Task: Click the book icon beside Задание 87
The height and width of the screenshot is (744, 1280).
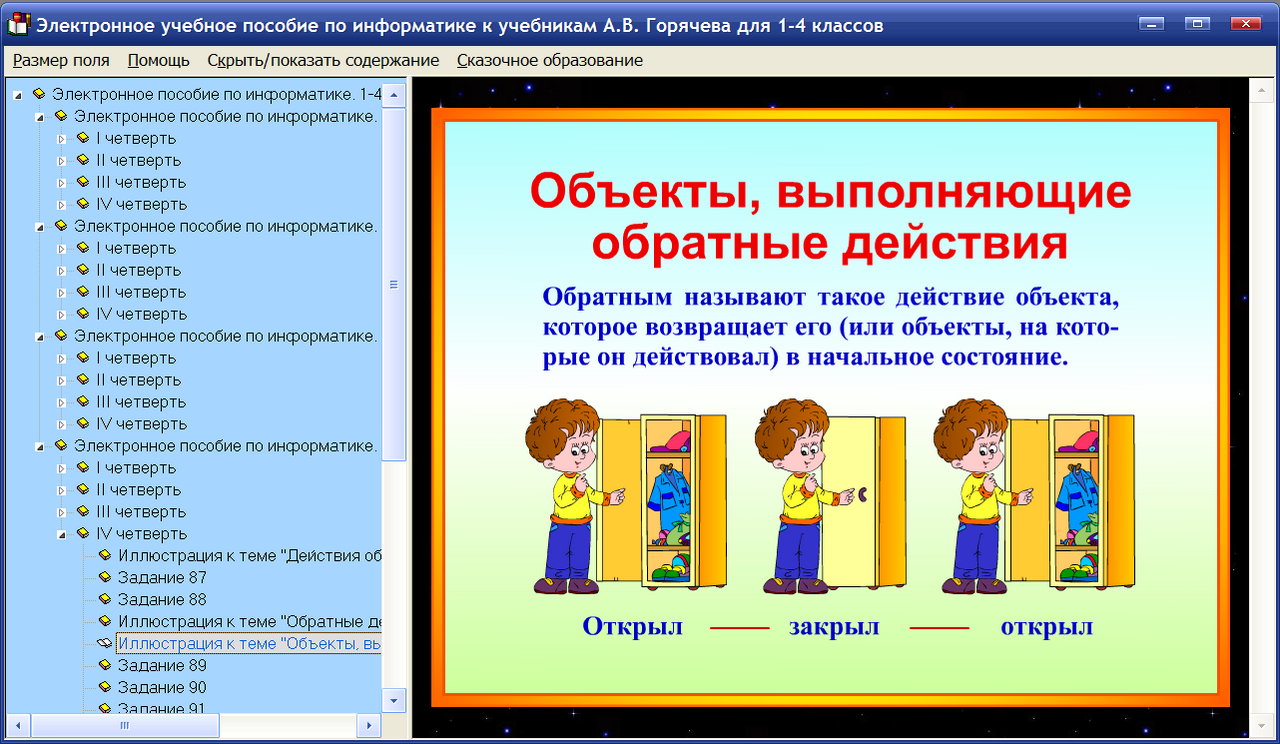Action: pyautogui.click(x=104, y=577)
